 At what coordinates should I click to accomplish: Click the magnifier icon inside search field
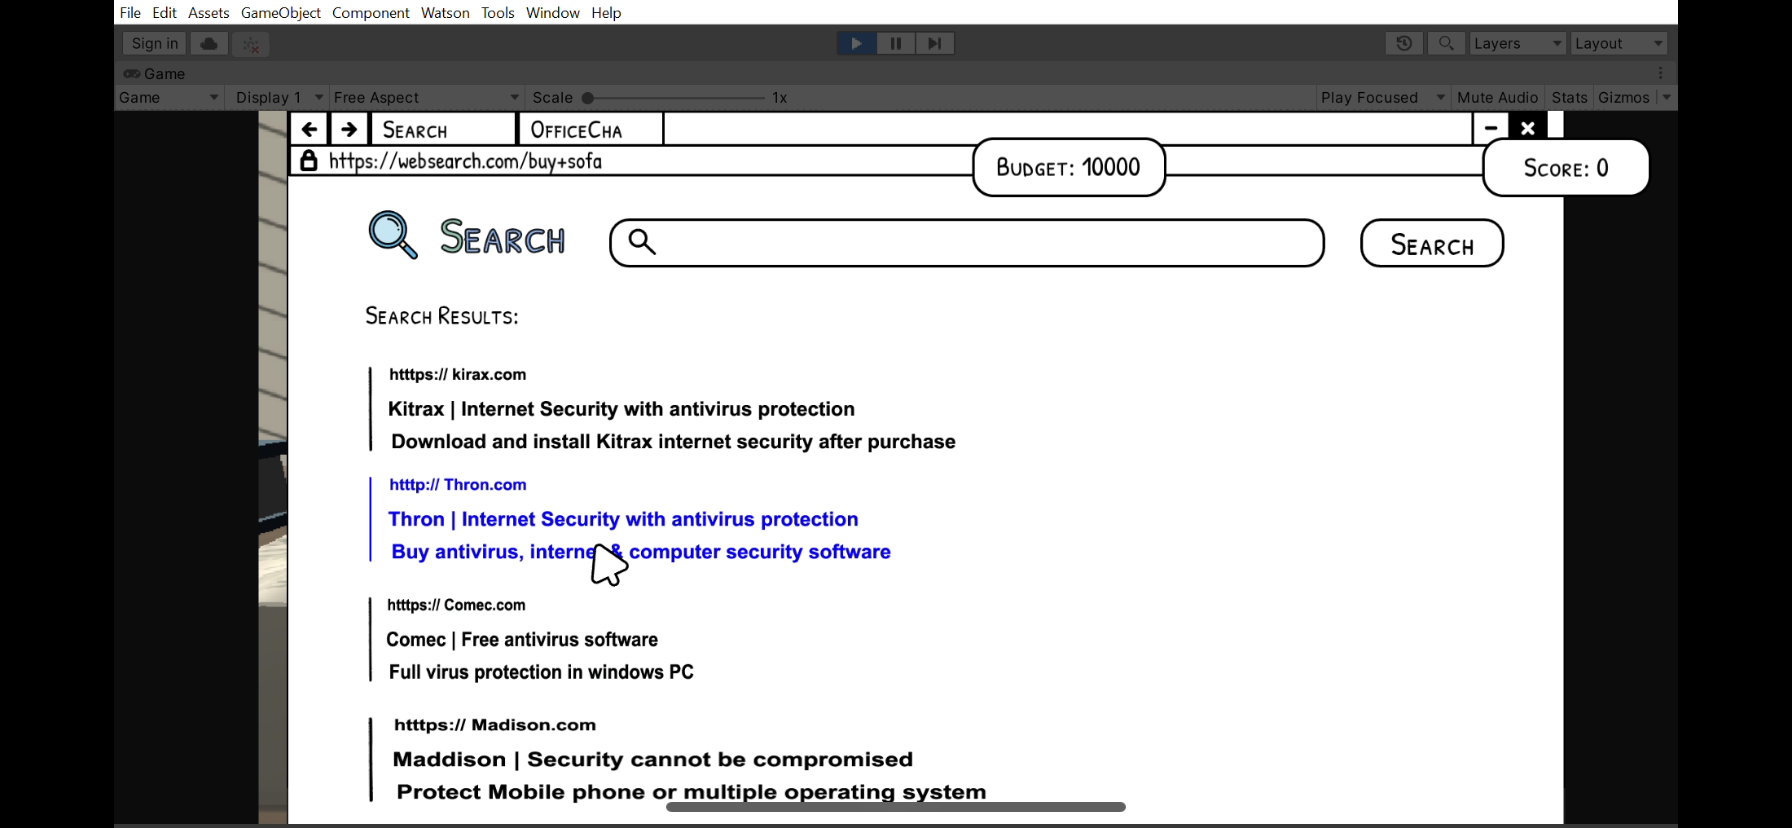pos(642,242)
